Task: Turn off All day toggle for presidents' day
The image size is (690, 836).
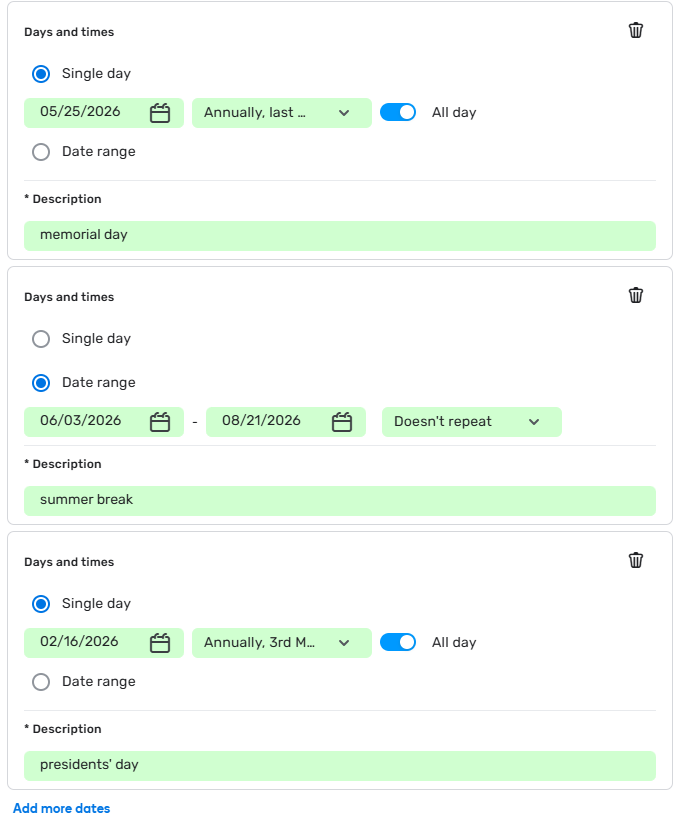Action: (x=398, y=642)
